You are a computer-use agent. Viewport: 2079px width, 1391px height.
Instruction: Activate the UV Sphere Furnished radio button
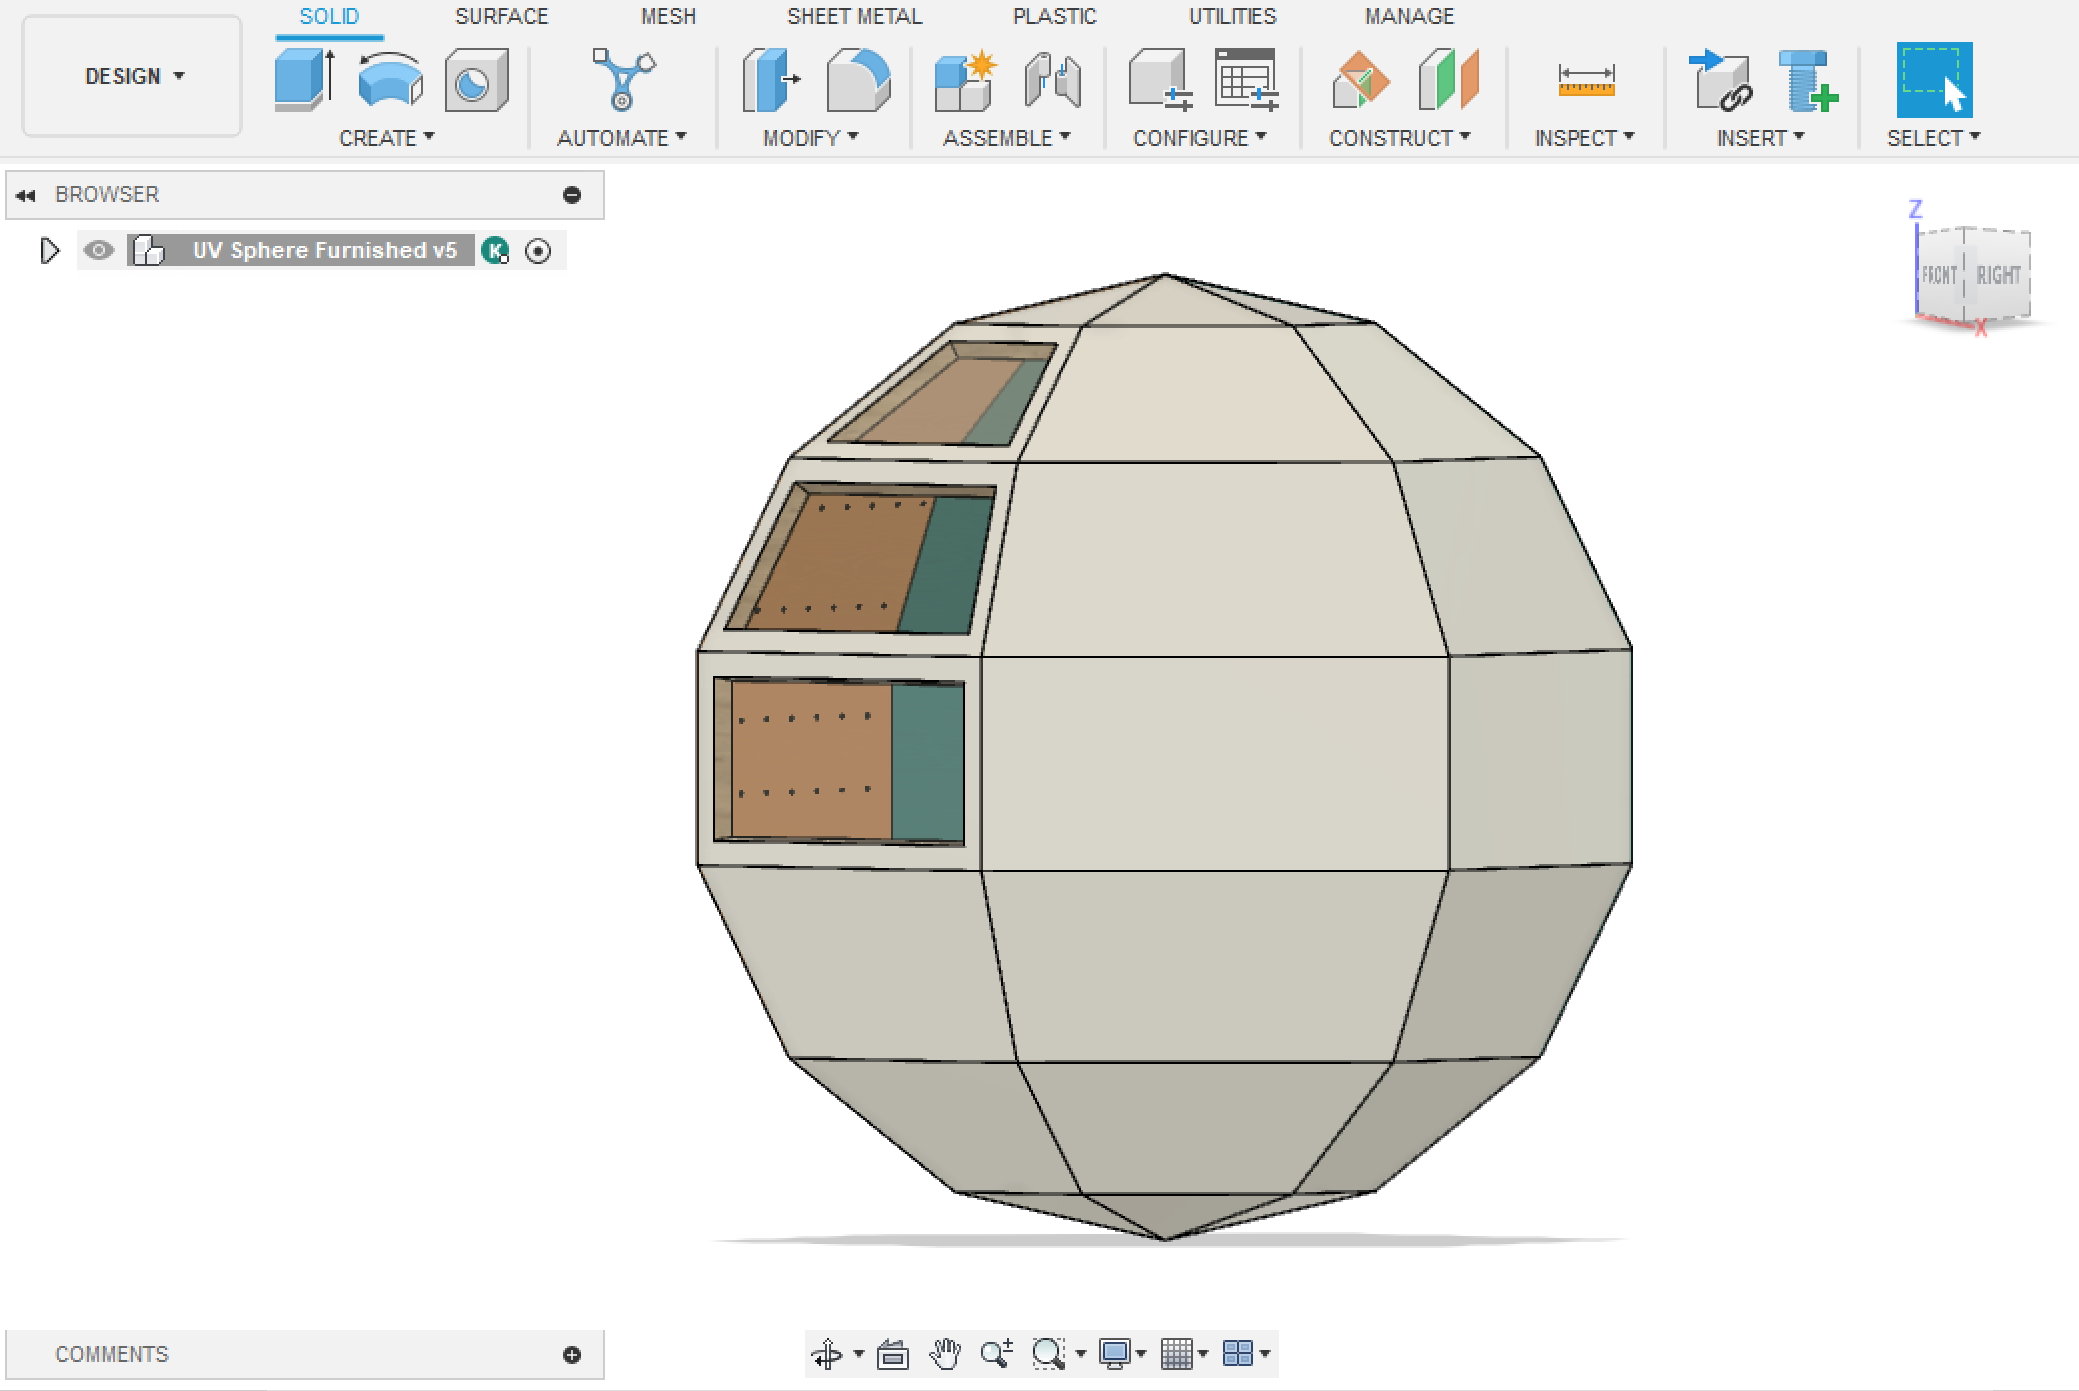[538, 251]
